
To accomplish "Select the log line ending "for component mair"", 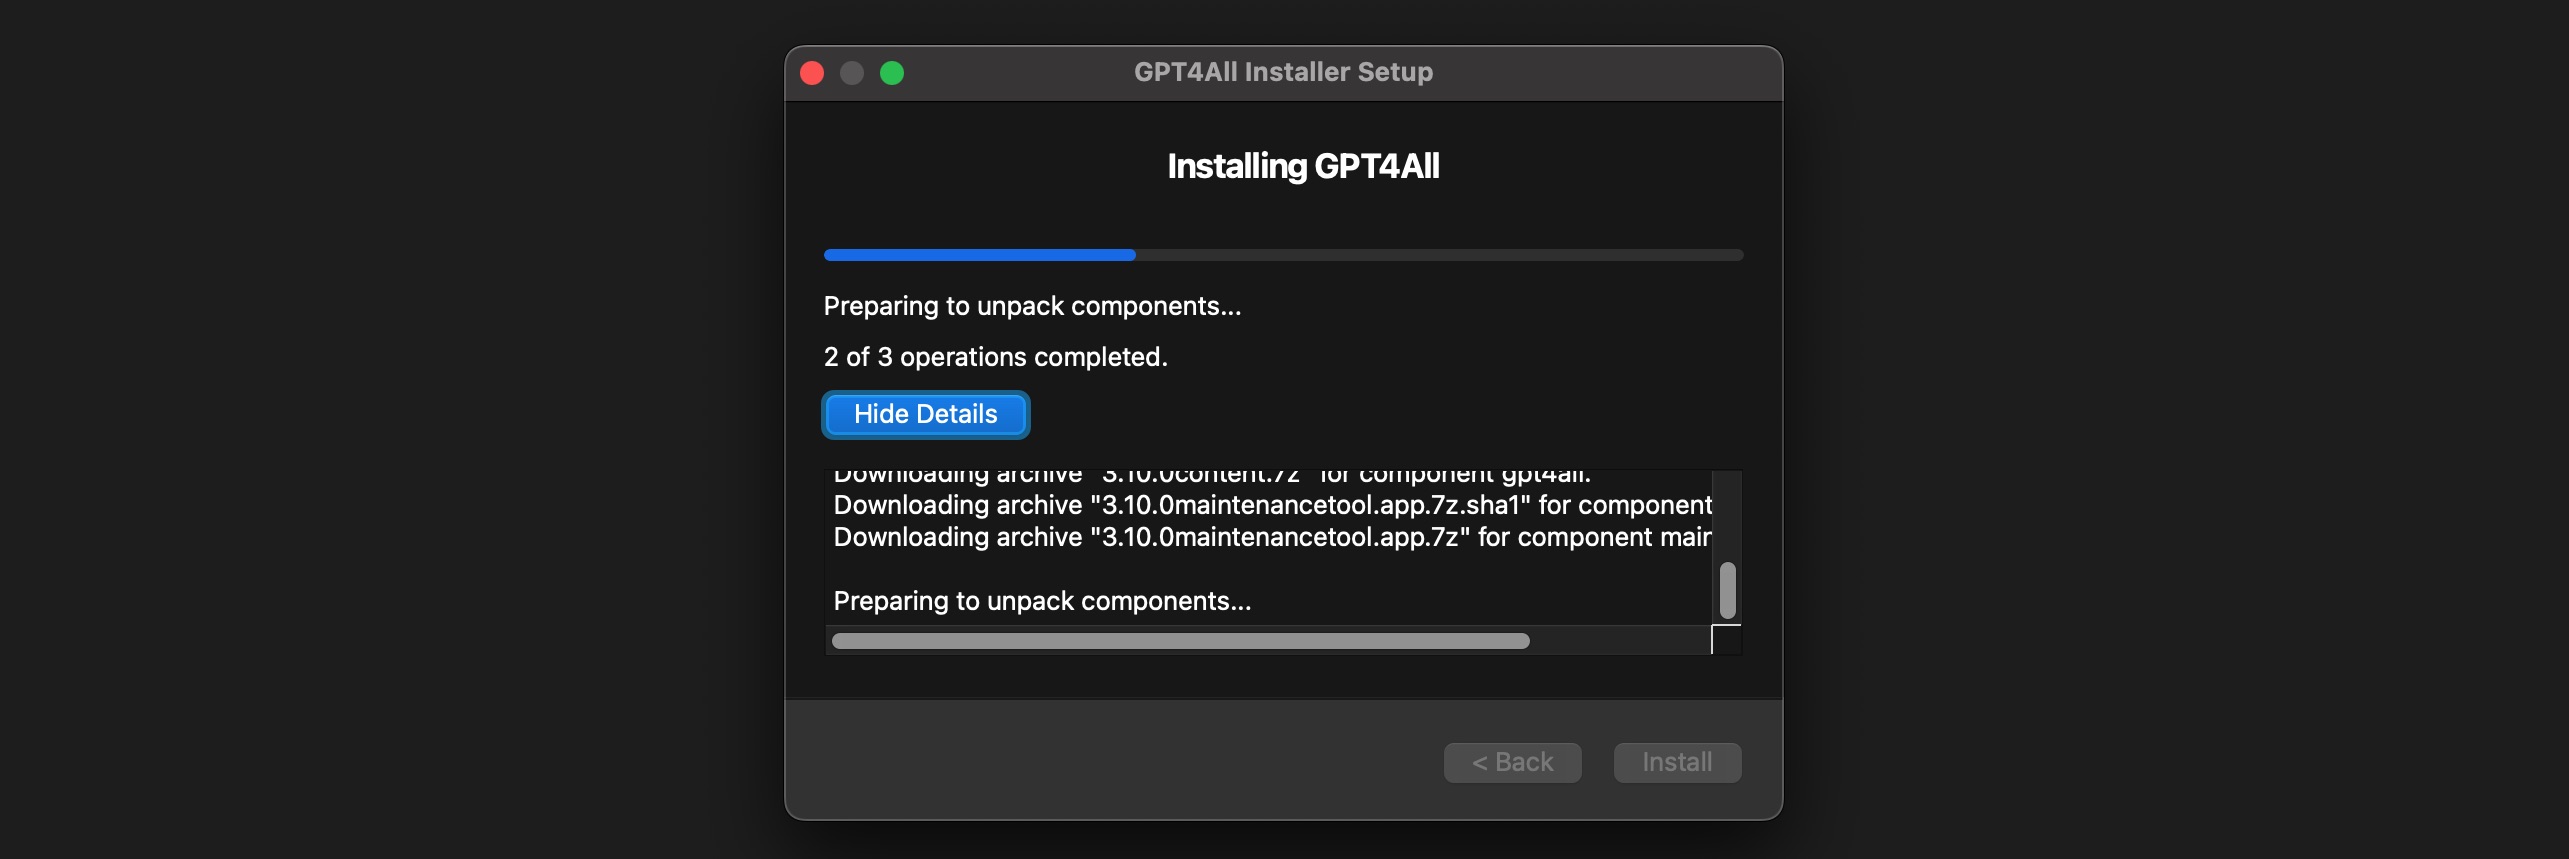I will pos(1272,537).
